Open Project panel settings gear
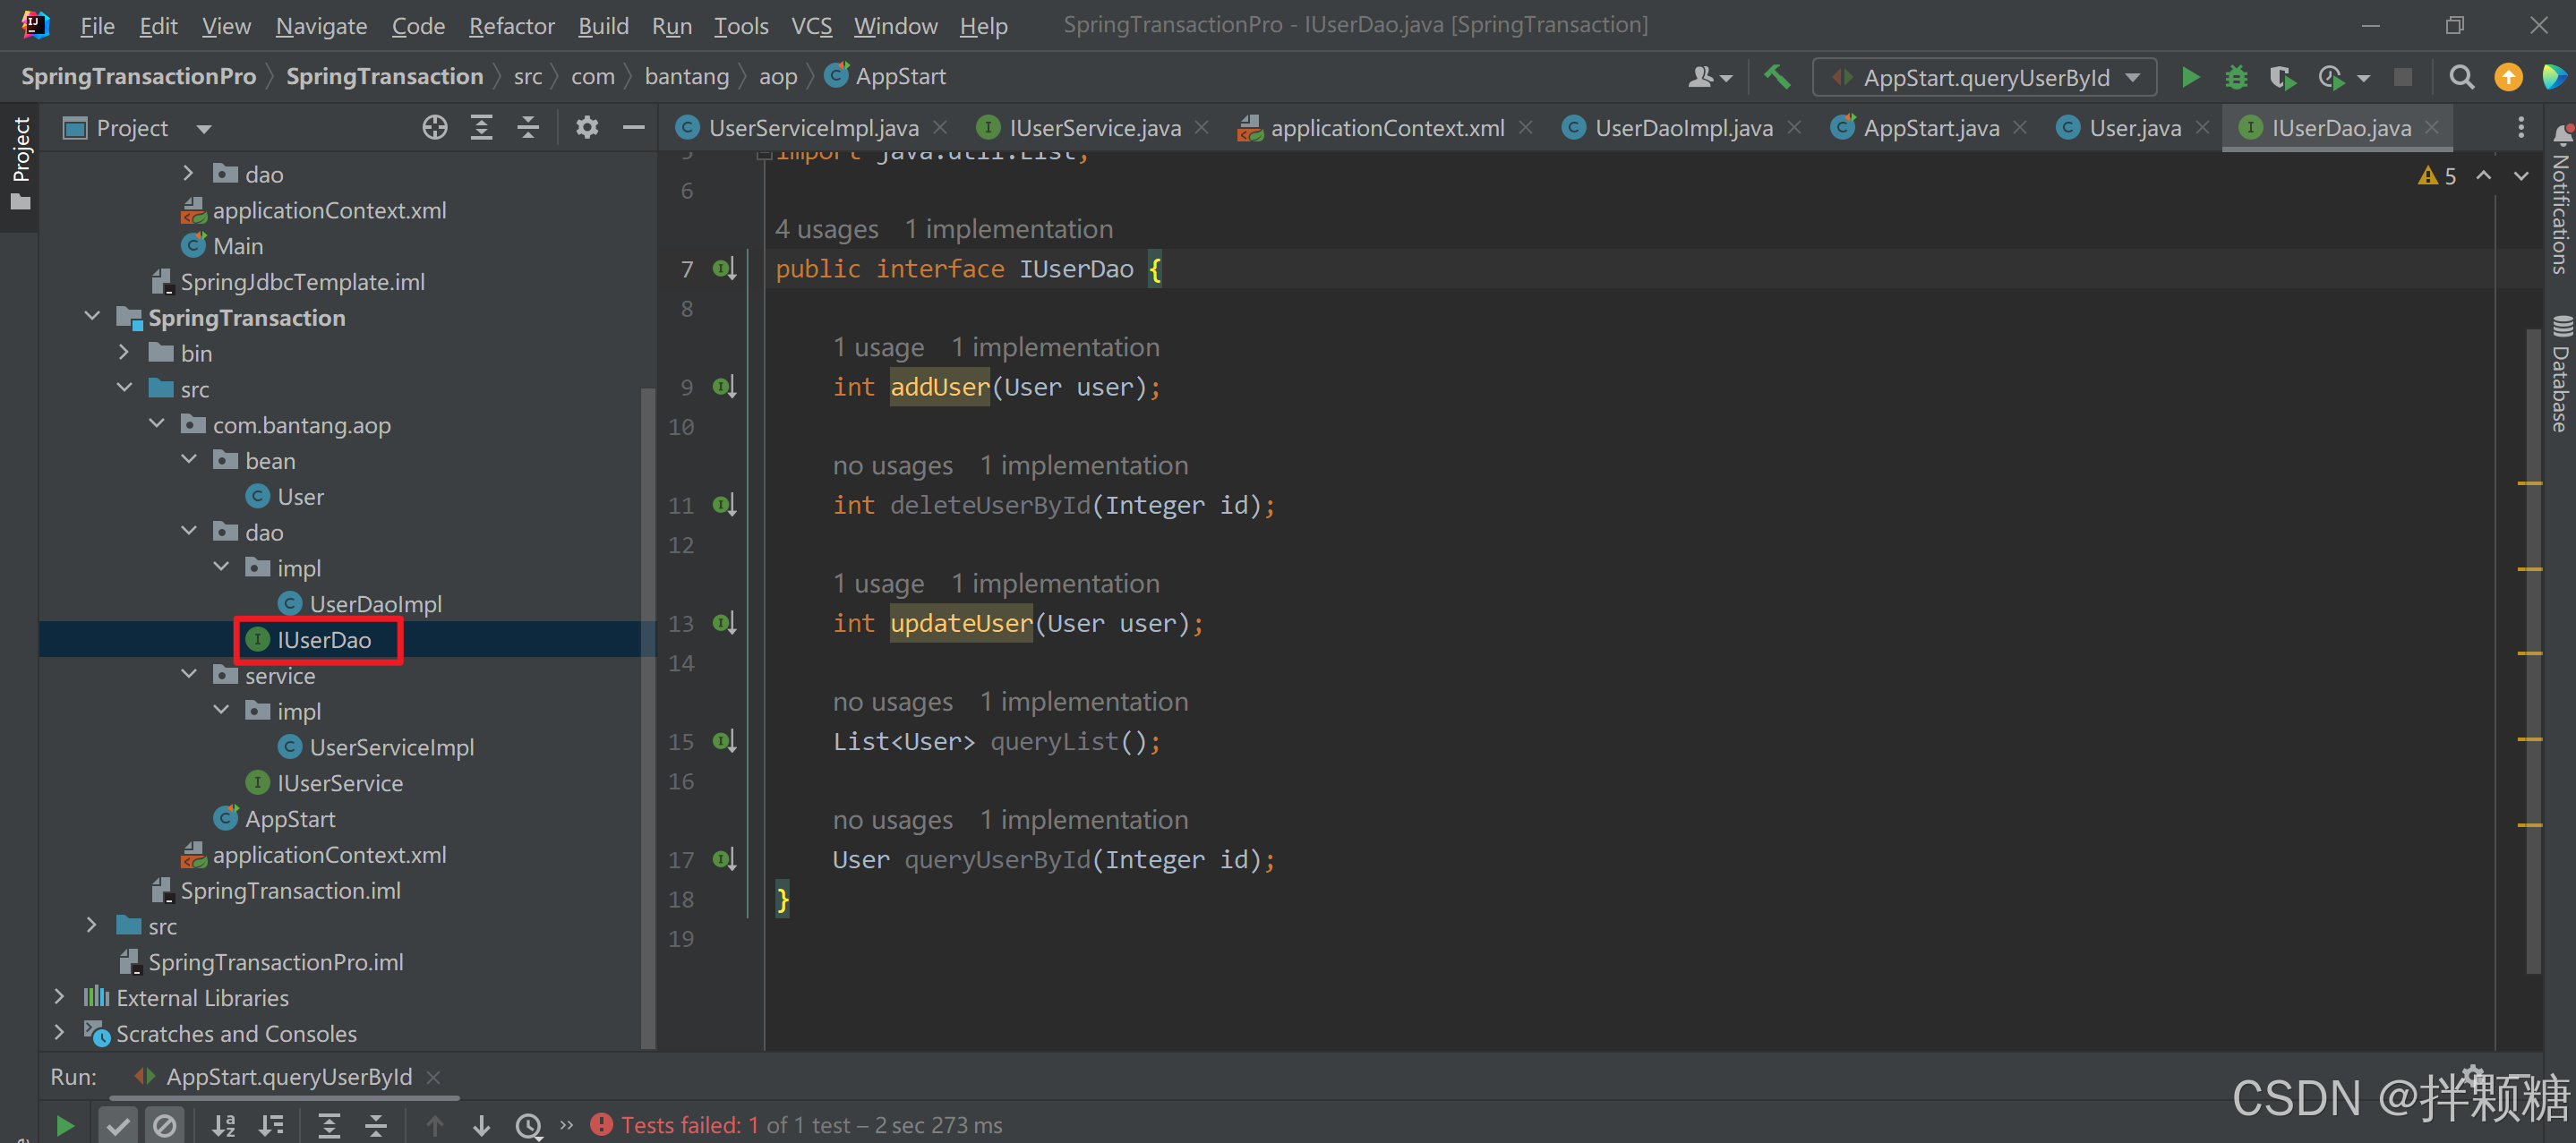Screen dimensions: 2576x1143 [x=587, y=128]
